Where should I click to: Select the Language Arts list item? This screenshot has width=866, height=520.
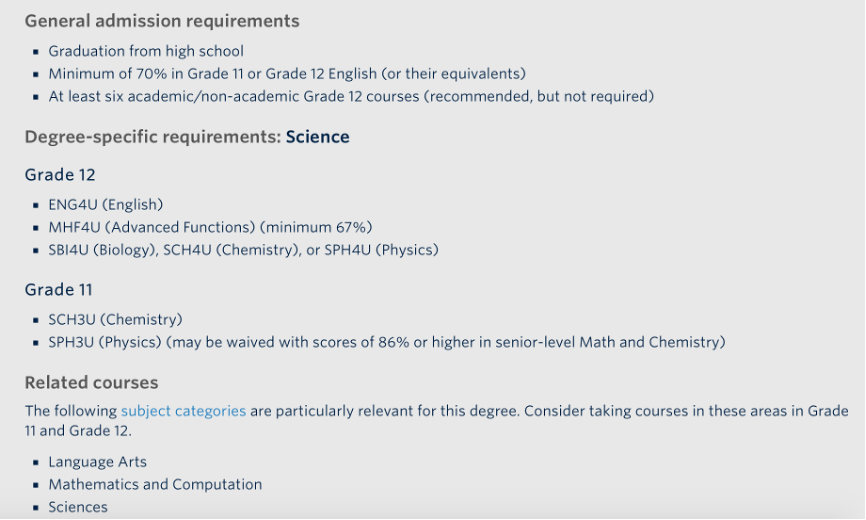[x=98, y=462]
